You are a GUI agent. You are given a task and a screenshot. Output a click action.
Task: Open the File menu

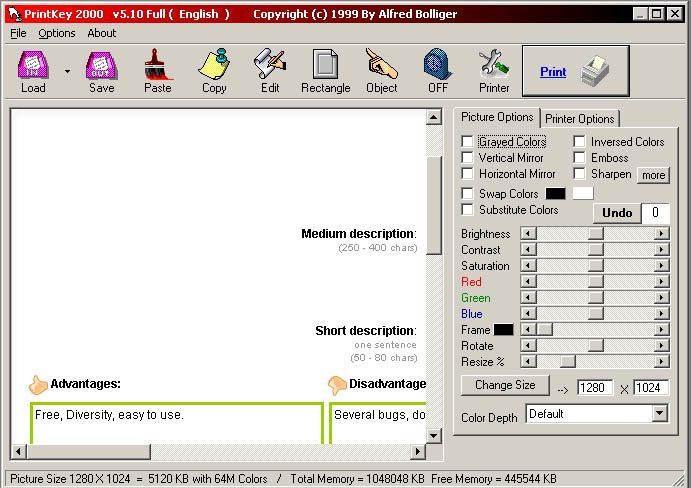(18, 33)
